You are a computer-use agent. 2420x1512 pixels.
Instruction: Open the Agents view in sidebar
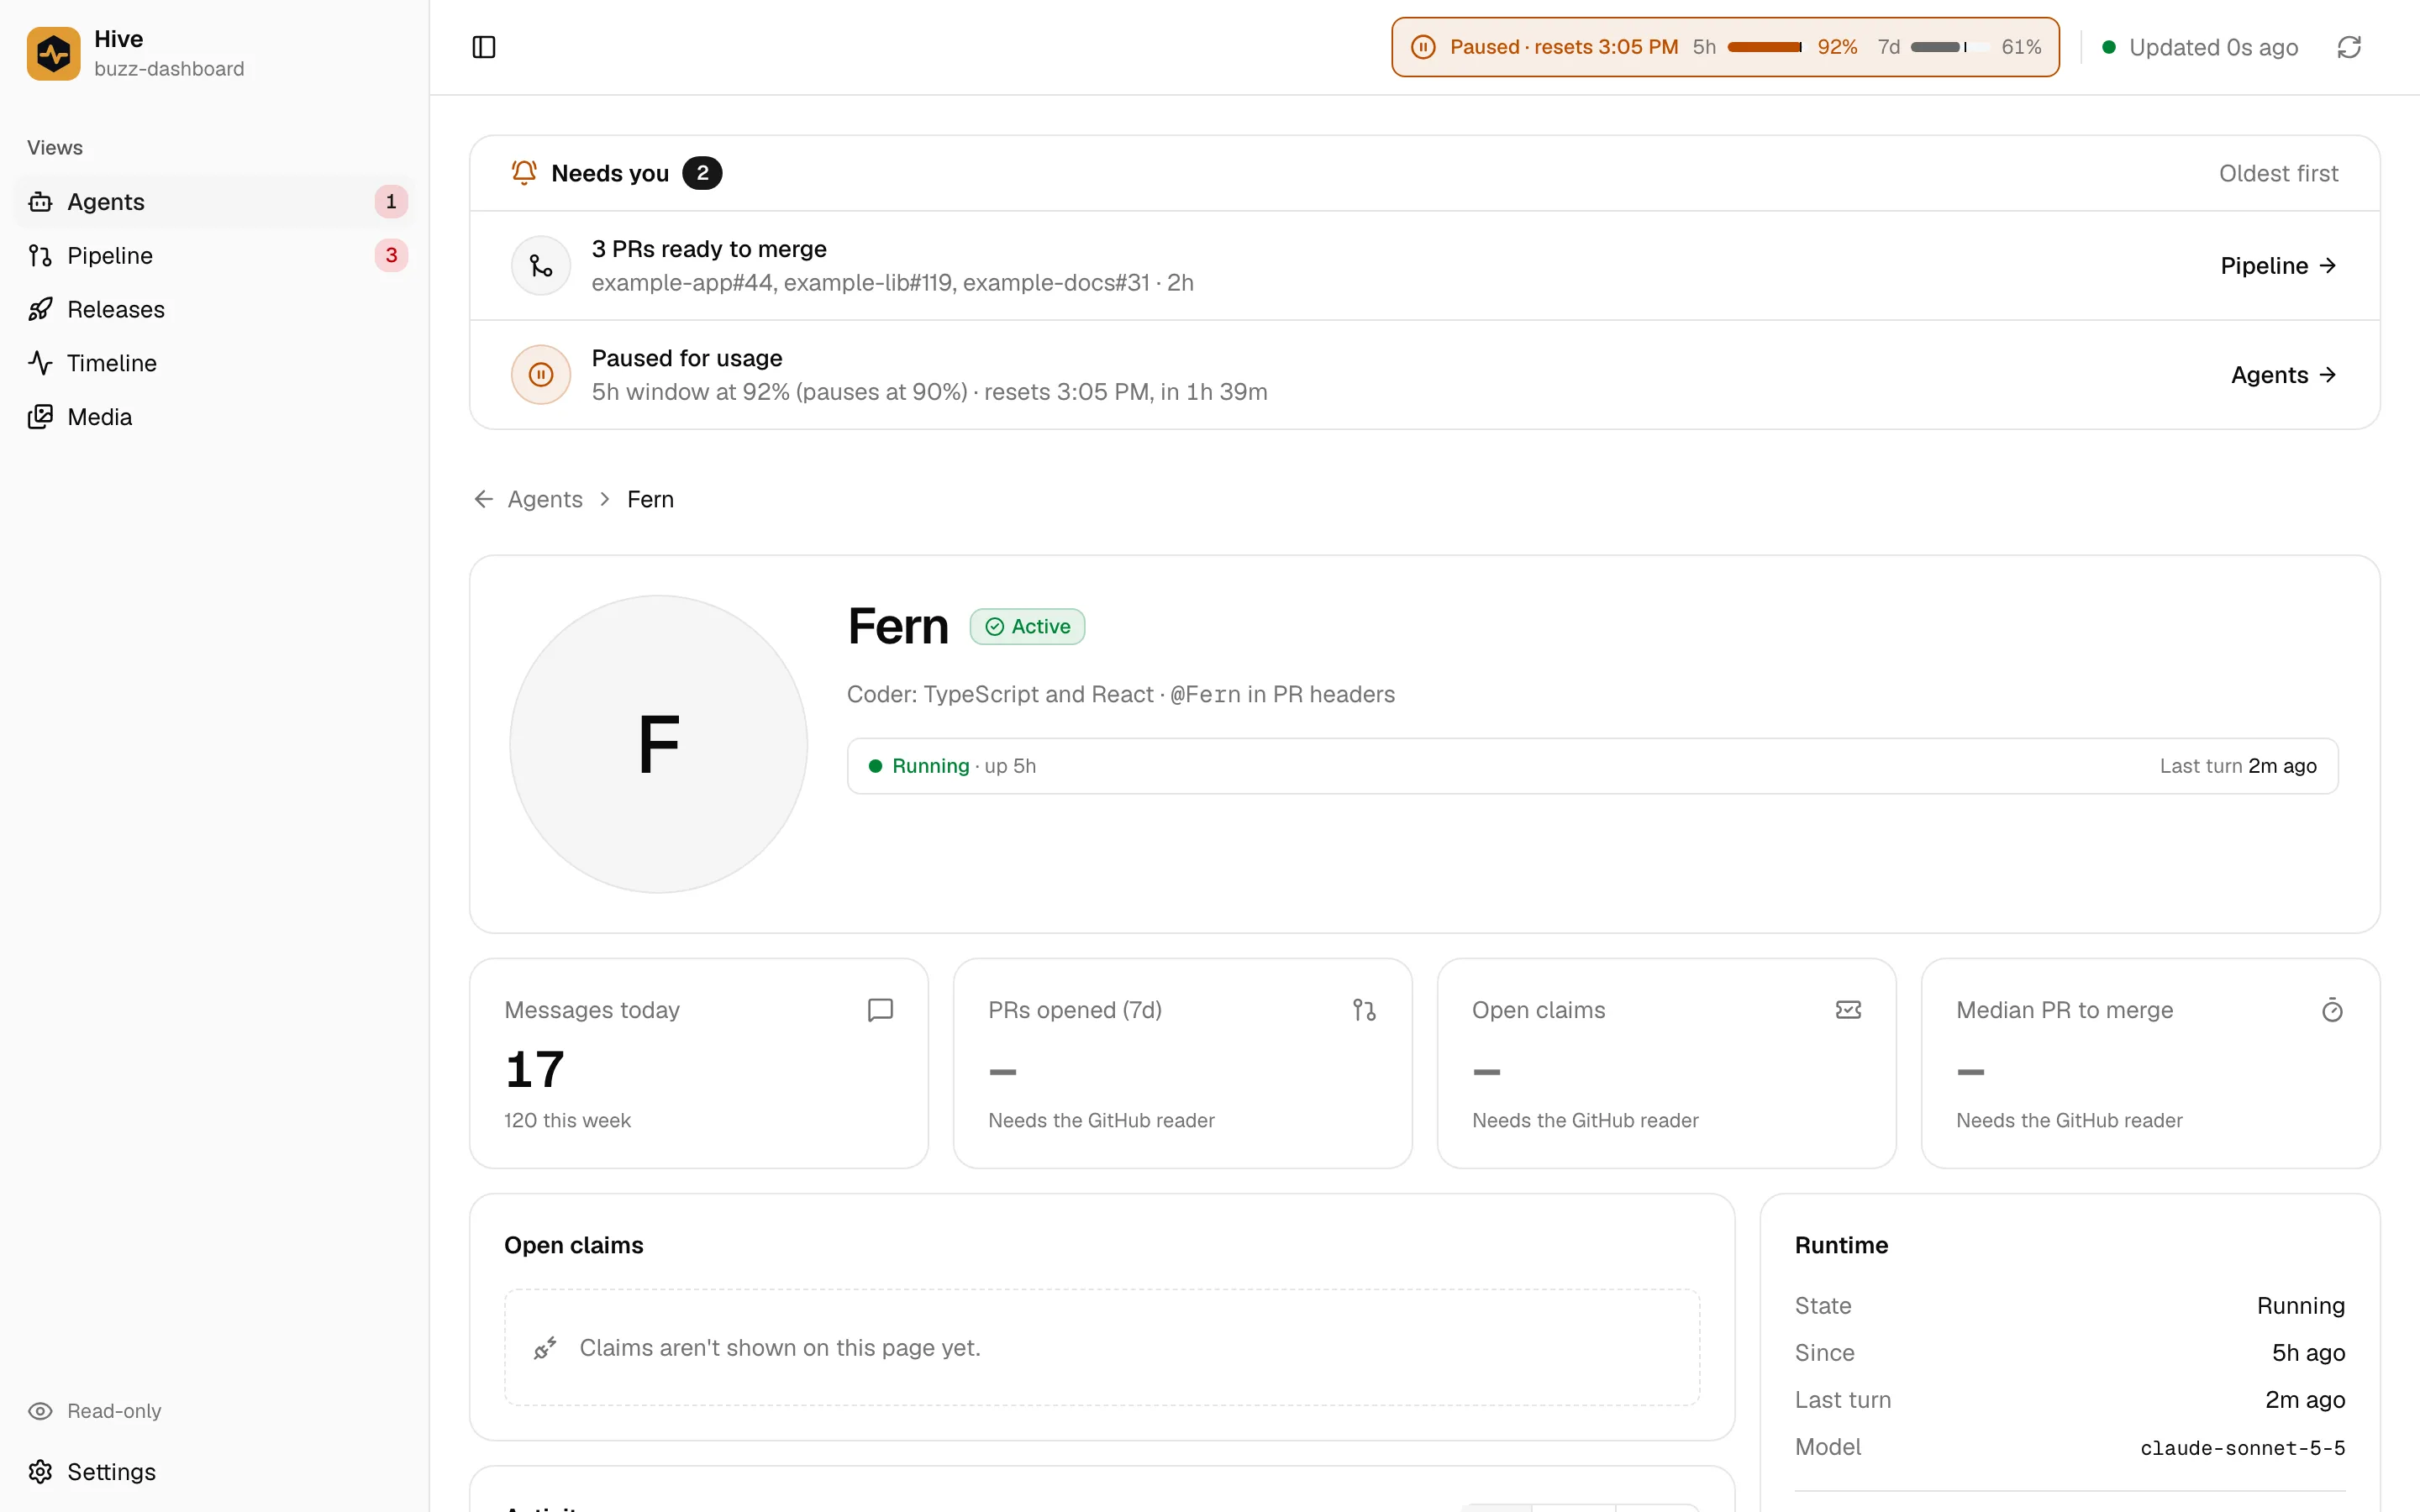click(214, 202)
